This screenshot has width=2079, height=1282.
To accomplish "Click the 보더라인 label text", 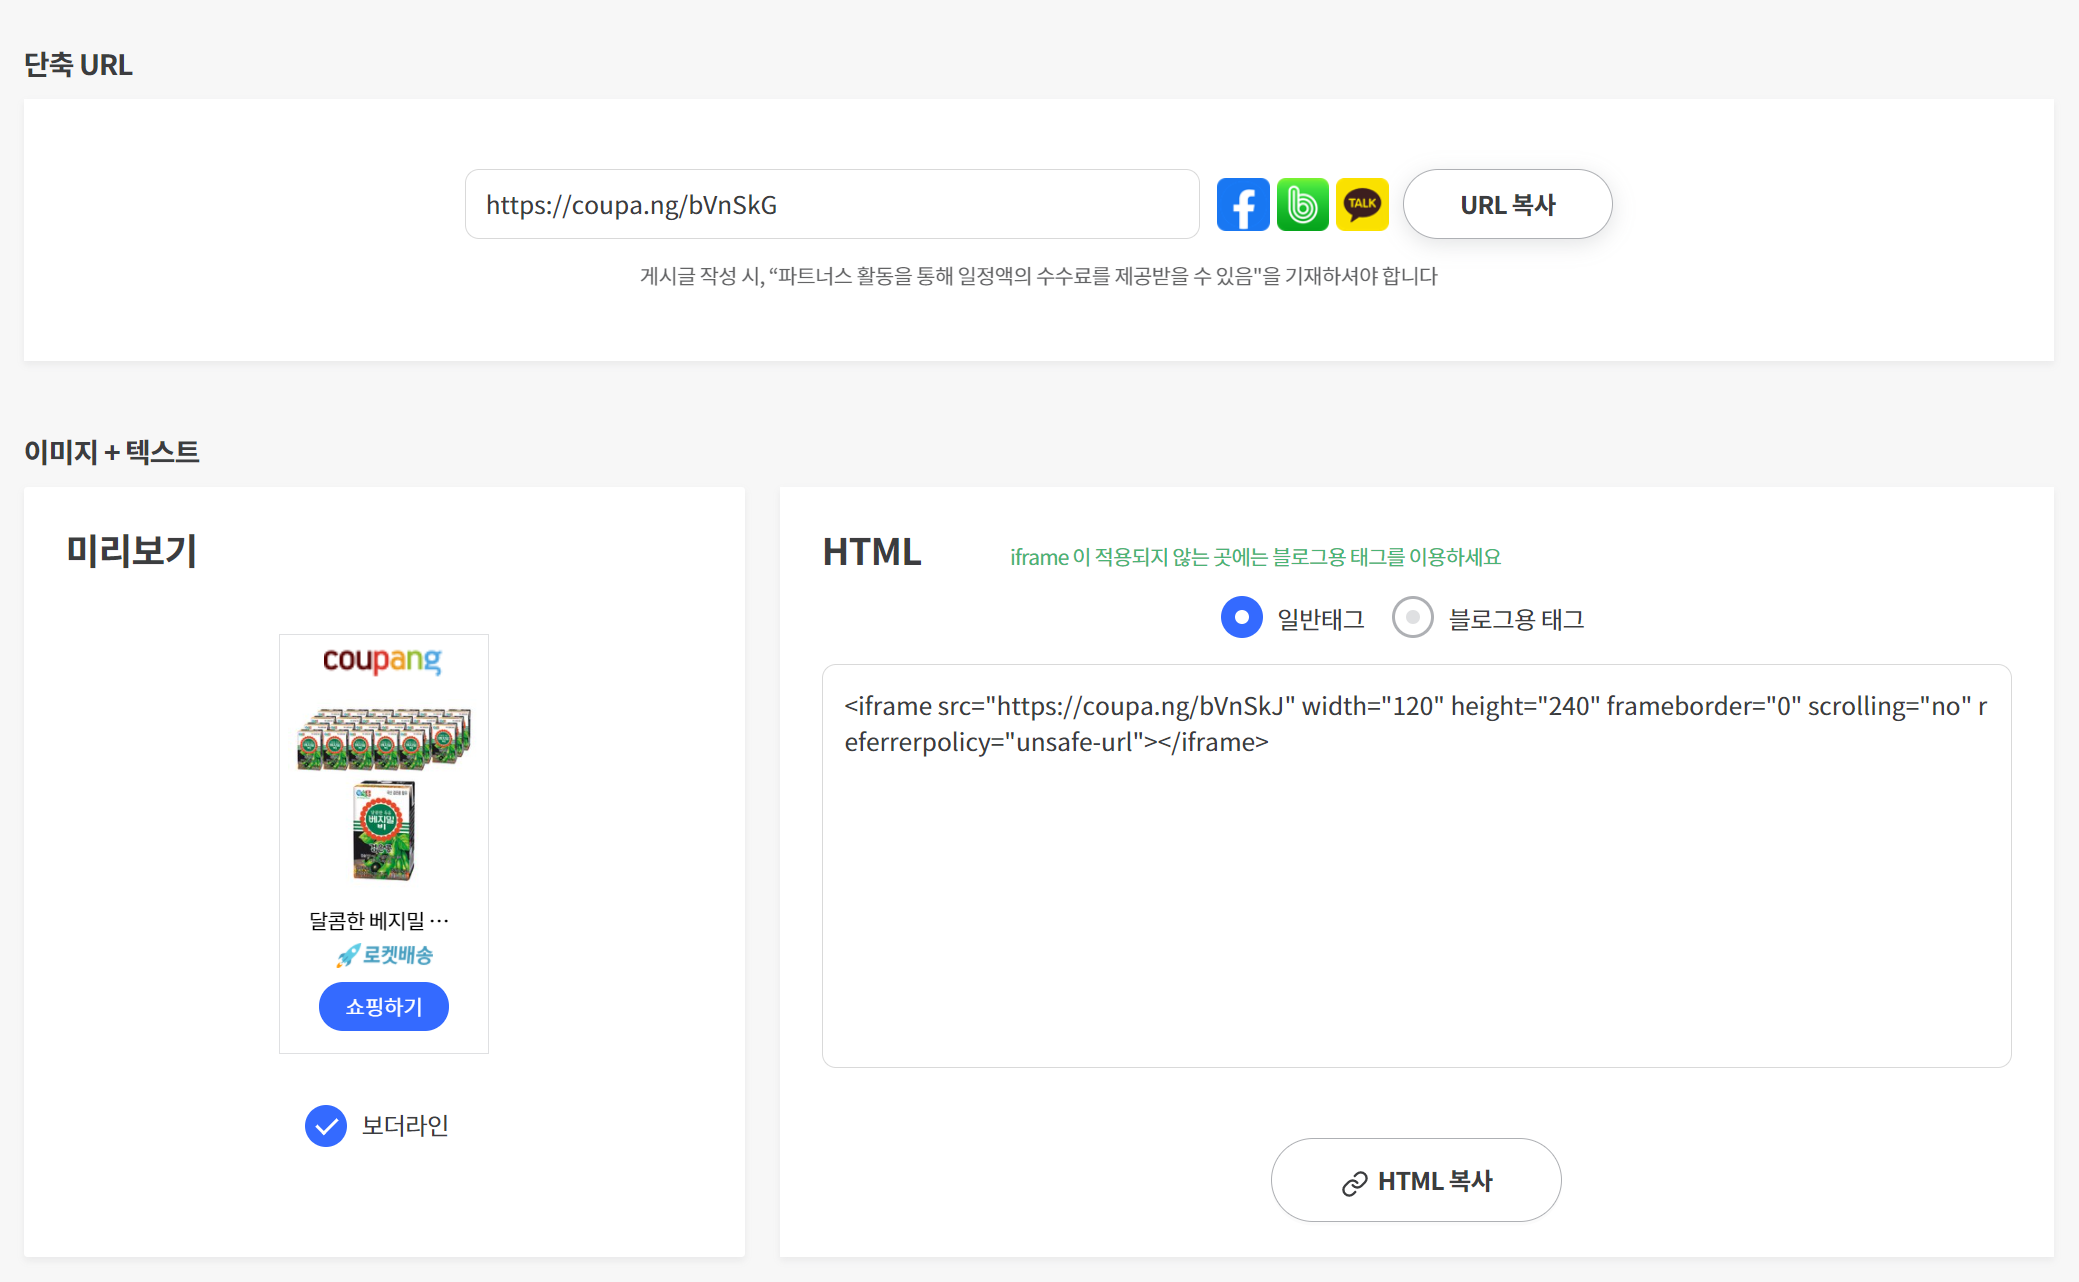I will [404, 1126].
